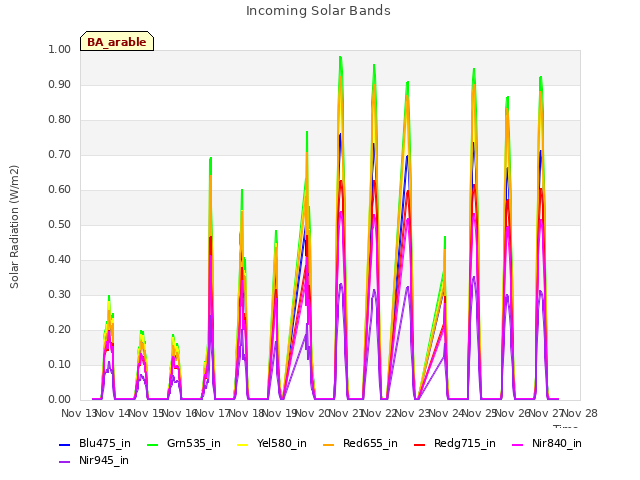Click the Nov 13 x-axis label
Viewport: 640px width, 480px height.
click(79, 413)
